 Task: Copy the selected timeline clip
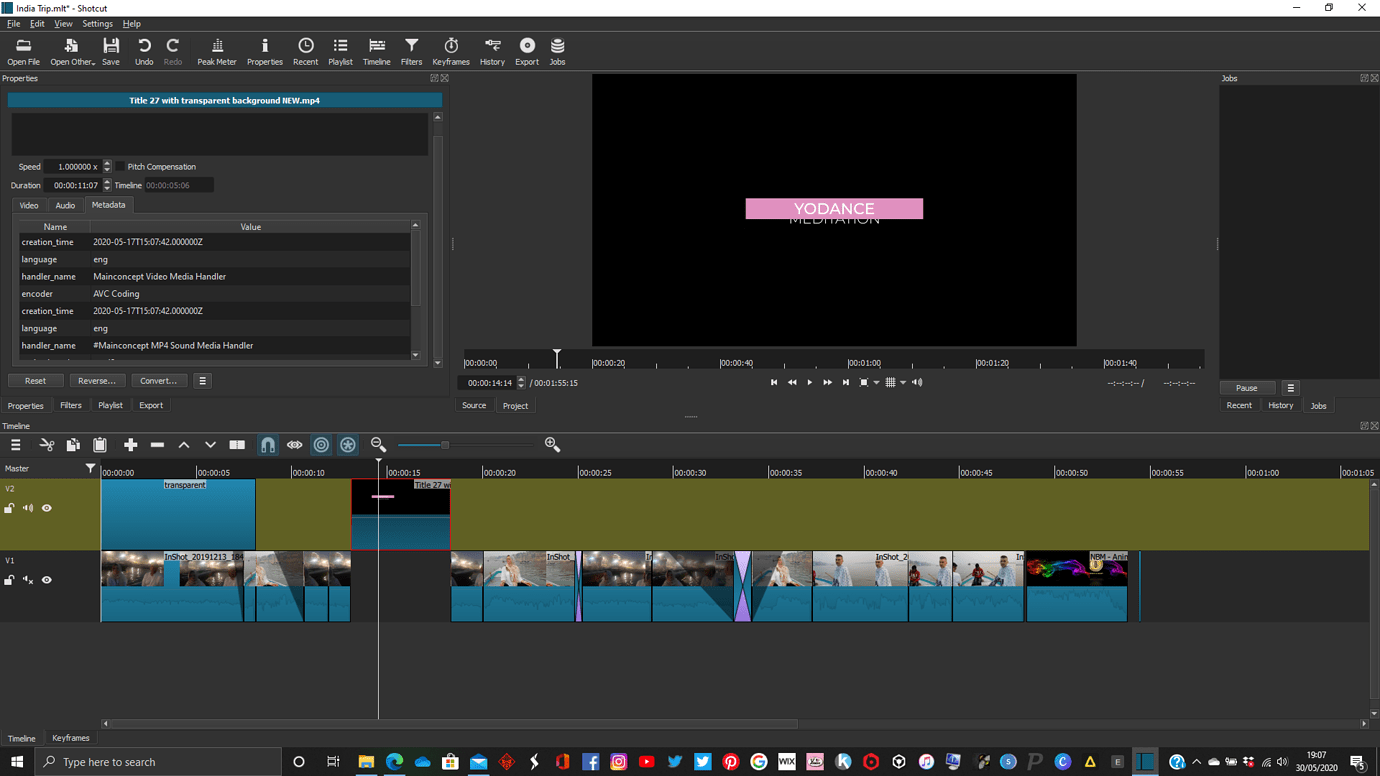click(73, 445)
